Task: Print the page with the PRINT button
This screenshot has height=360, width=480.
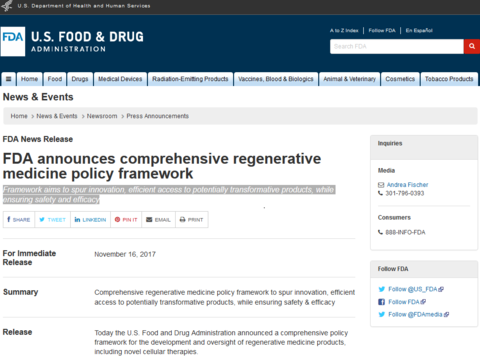Action: click(x=192, y=220)
